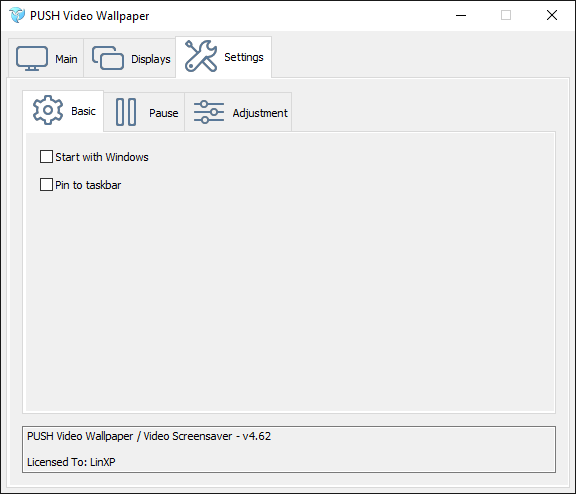Click the Displays overlapping screens icon
Image resolution: width=576 pixels, height=494 pixels.
[x=108, y=58]
